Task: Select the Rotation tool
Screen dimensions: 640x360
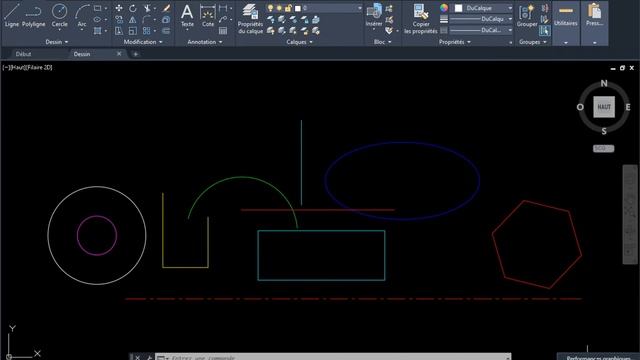Action: tap(133, 8)
